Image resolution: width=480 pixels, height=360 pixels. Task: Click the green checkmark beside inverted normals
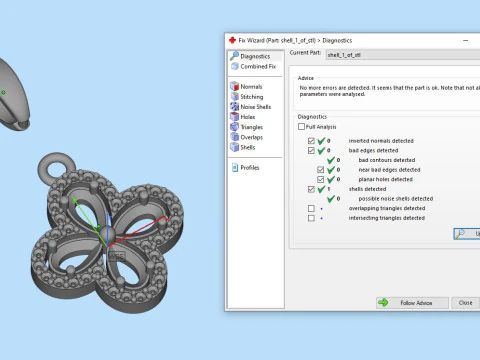[x=321, y=141]
